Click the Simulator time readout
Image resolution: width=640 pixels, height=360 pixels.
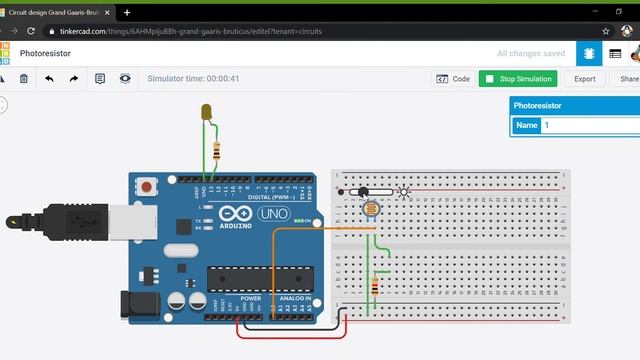193,78
